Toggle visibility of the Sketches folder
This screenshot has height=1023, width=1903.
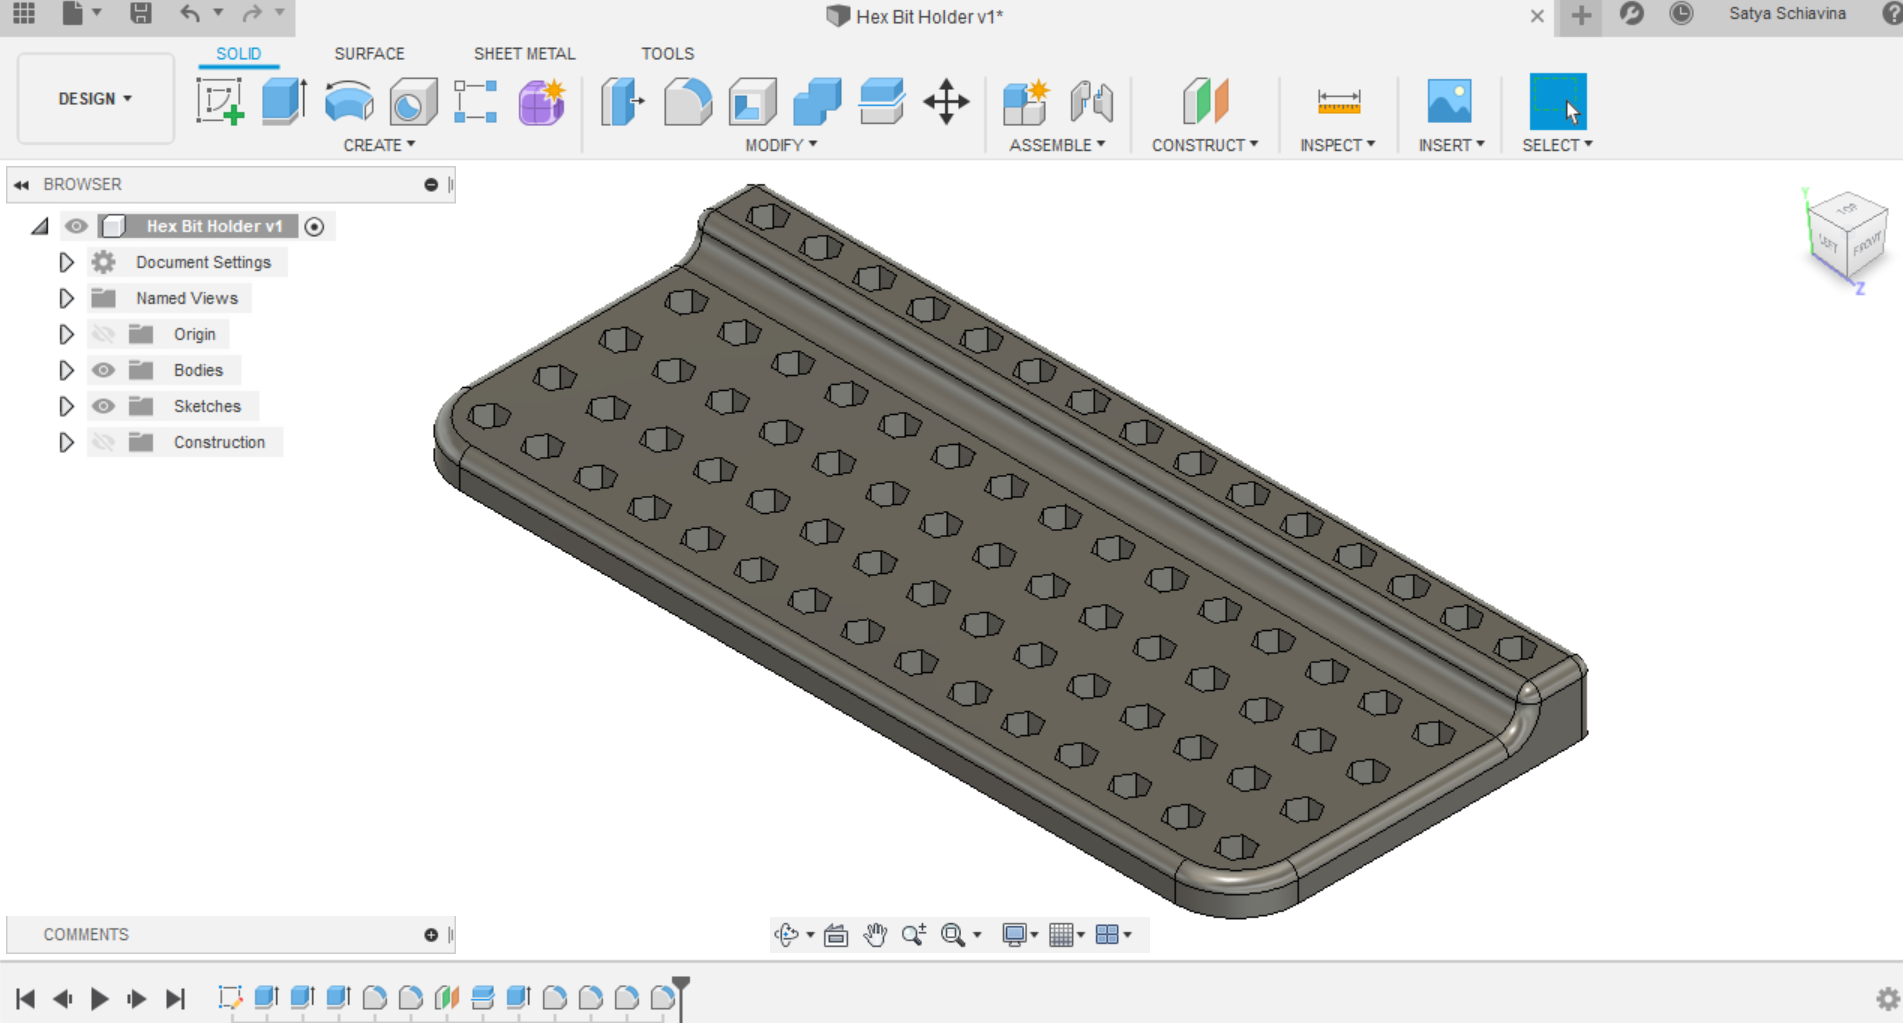(103, 406)
